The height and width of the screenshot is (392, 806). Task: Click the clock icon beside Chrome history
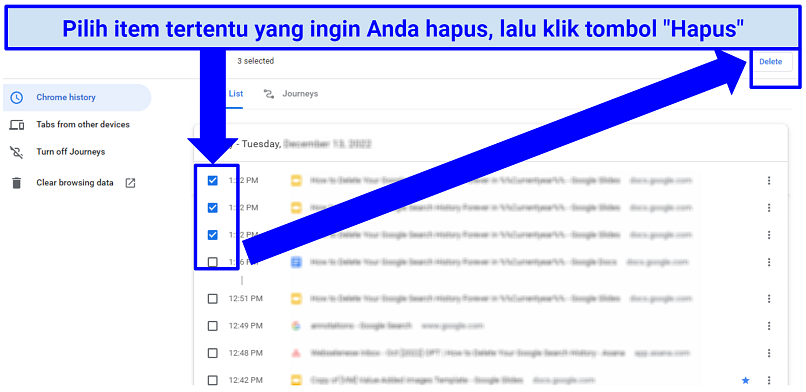17,98
